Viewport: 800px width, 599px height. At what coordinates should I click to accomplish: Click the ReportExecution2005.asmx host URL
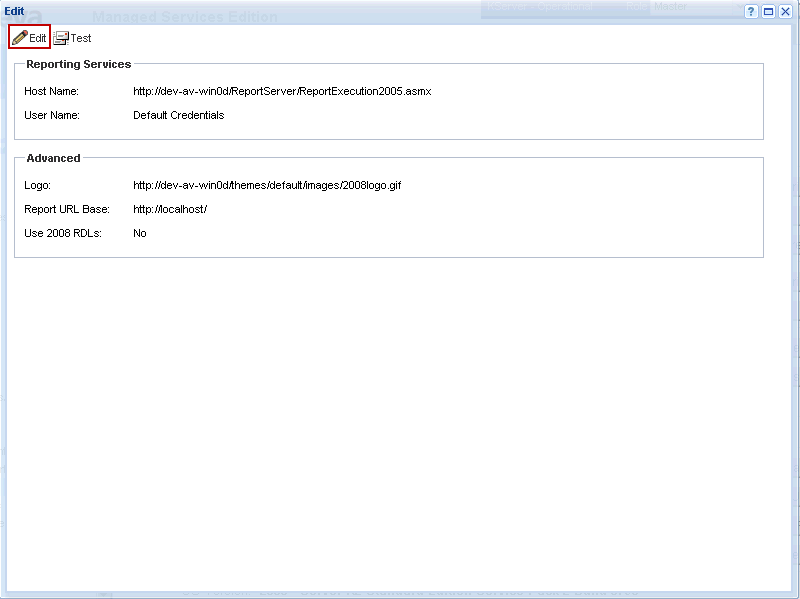point(282,91)
